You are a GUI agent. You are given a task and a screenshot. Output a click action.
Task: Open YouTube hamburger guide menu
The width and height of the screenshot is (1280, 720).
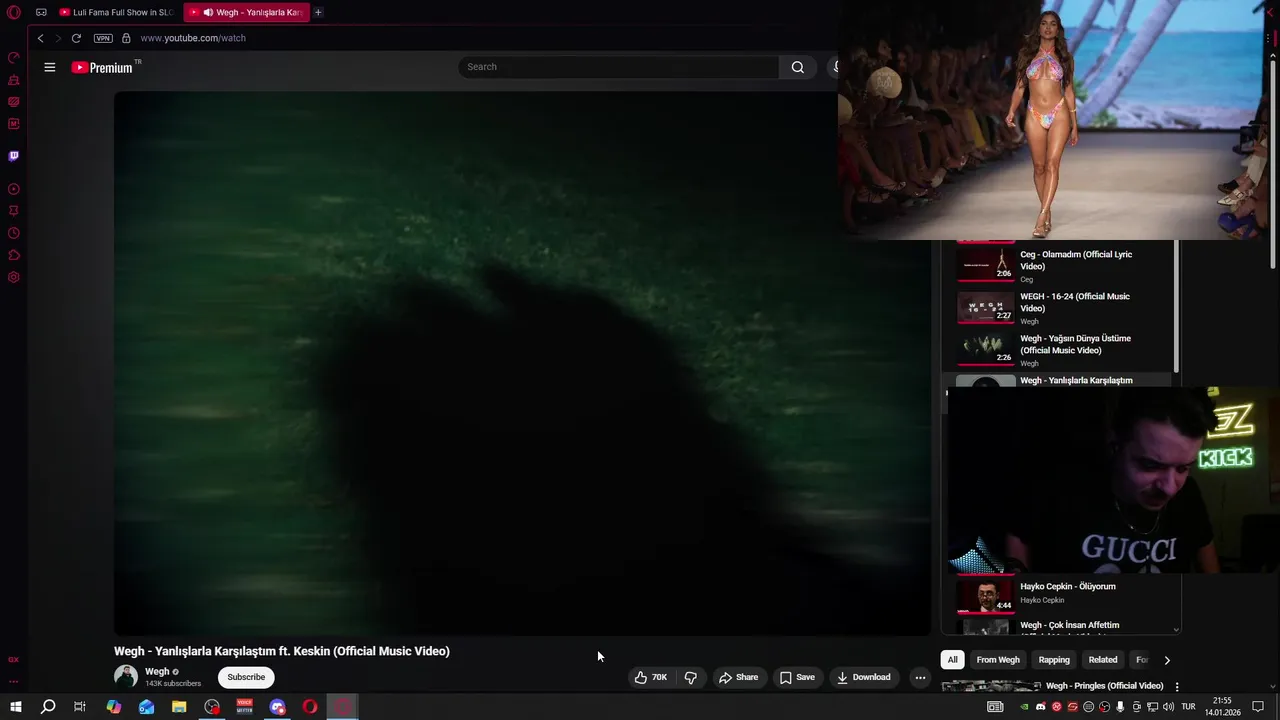coord(50,67)
